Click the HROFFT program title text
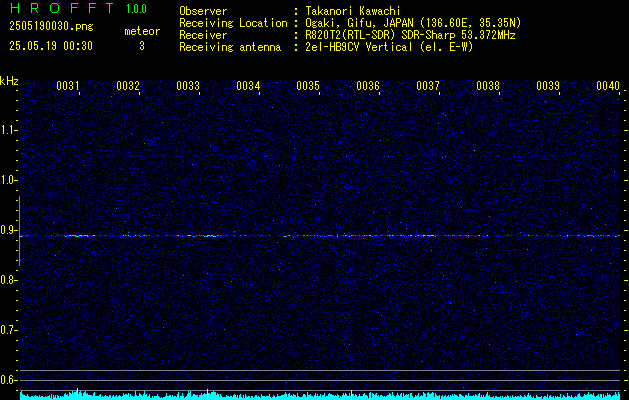629x400 pixels. 62,8
